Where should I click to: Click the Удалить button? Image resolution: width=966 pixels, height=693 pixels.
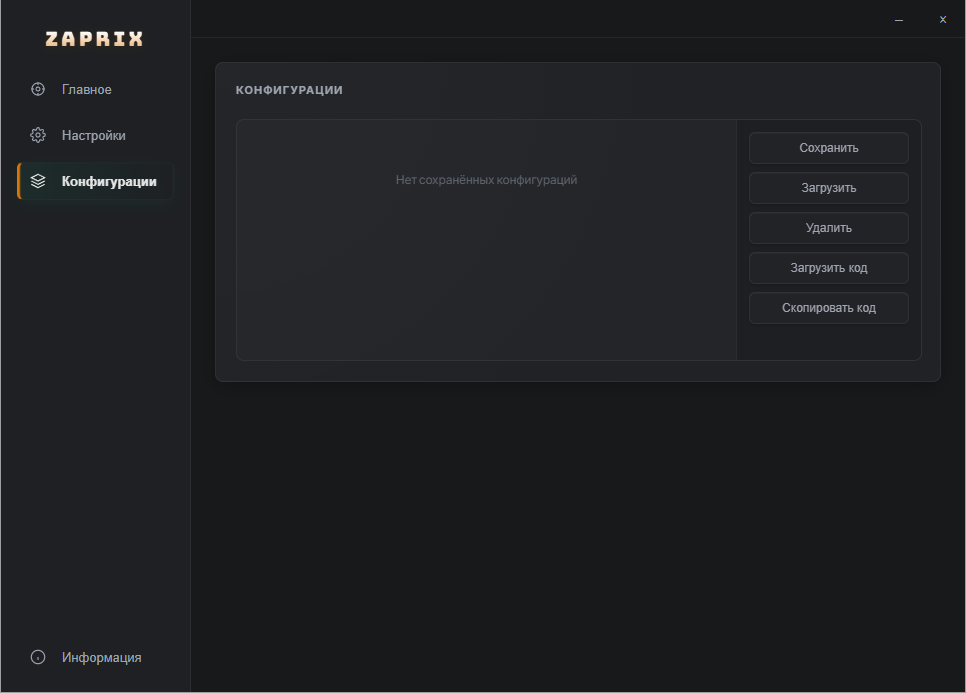tap(829, 228)
